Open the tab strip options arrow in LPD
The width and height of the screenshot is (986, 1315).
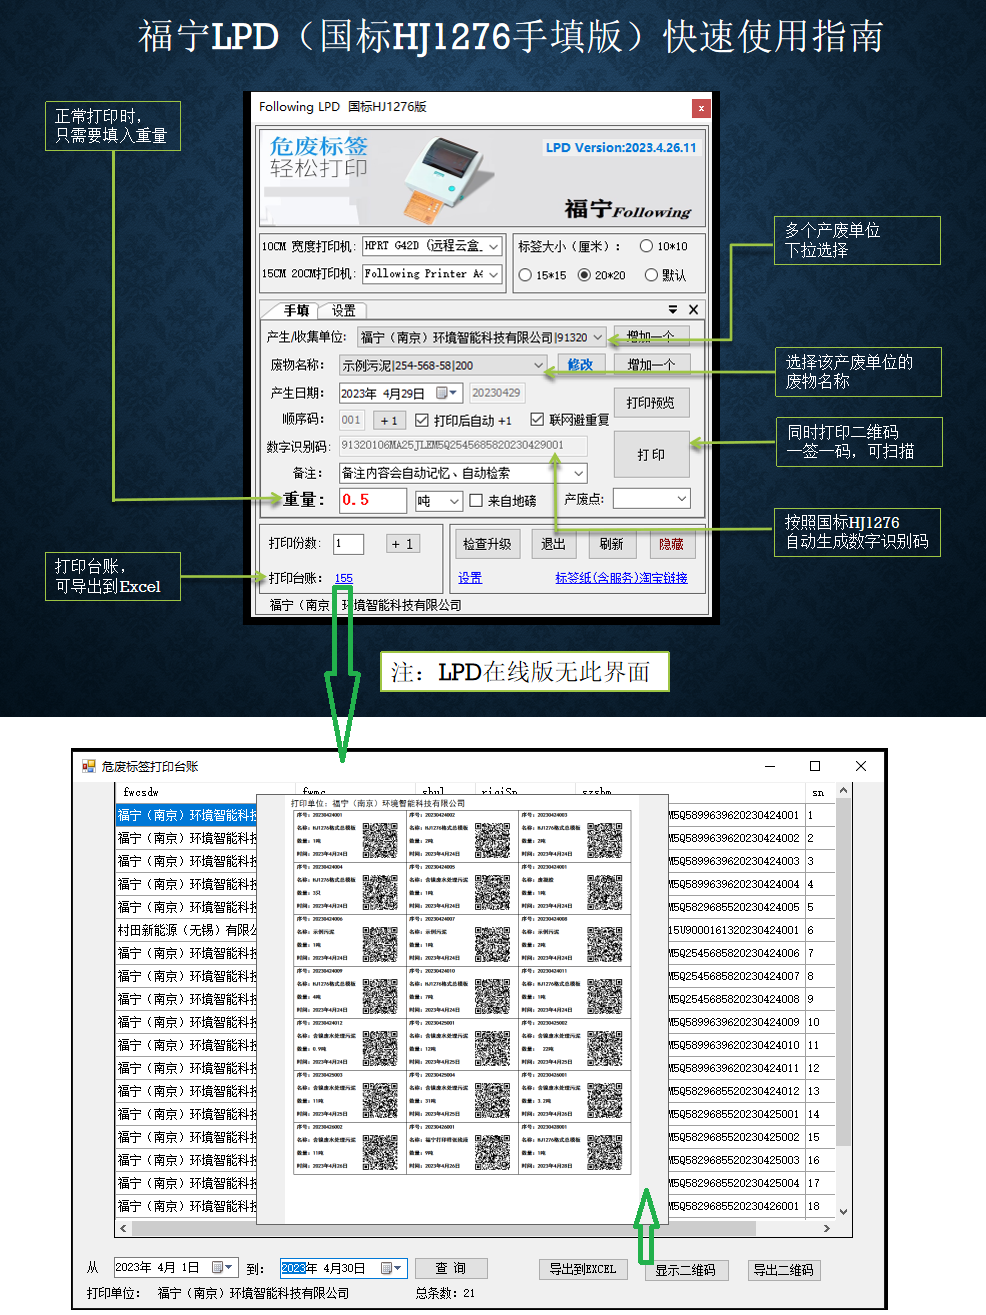673,310
